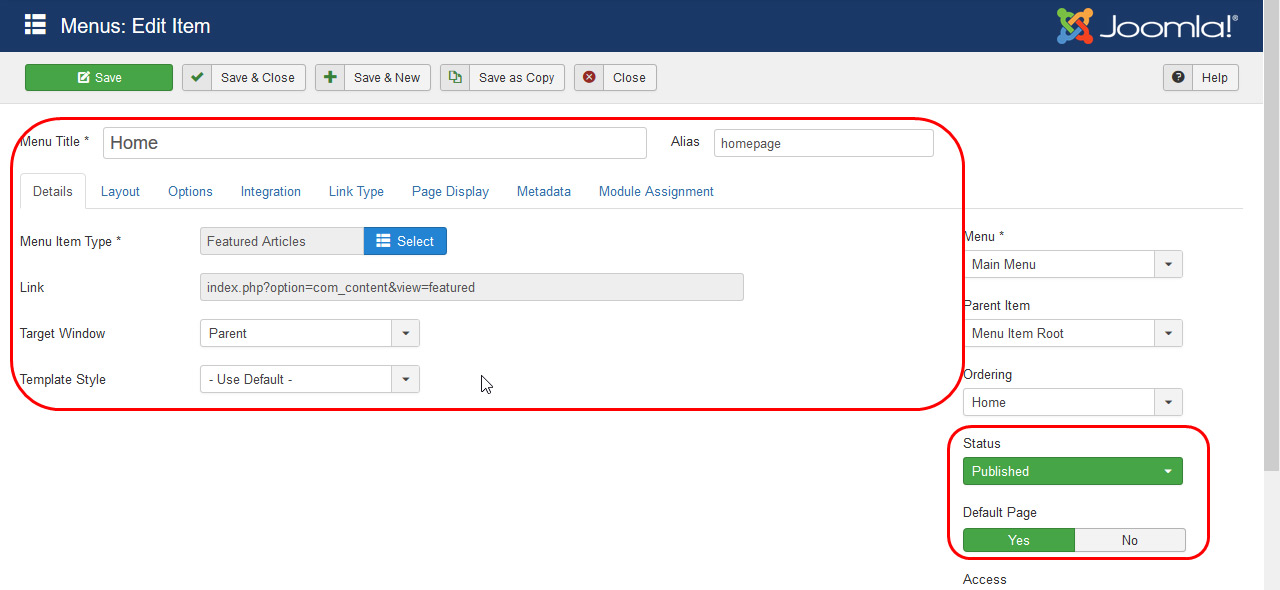This screenshot has height=590, width=1280.
Task: Click the green checkmark on Save & Close
Action: point(197,77)
